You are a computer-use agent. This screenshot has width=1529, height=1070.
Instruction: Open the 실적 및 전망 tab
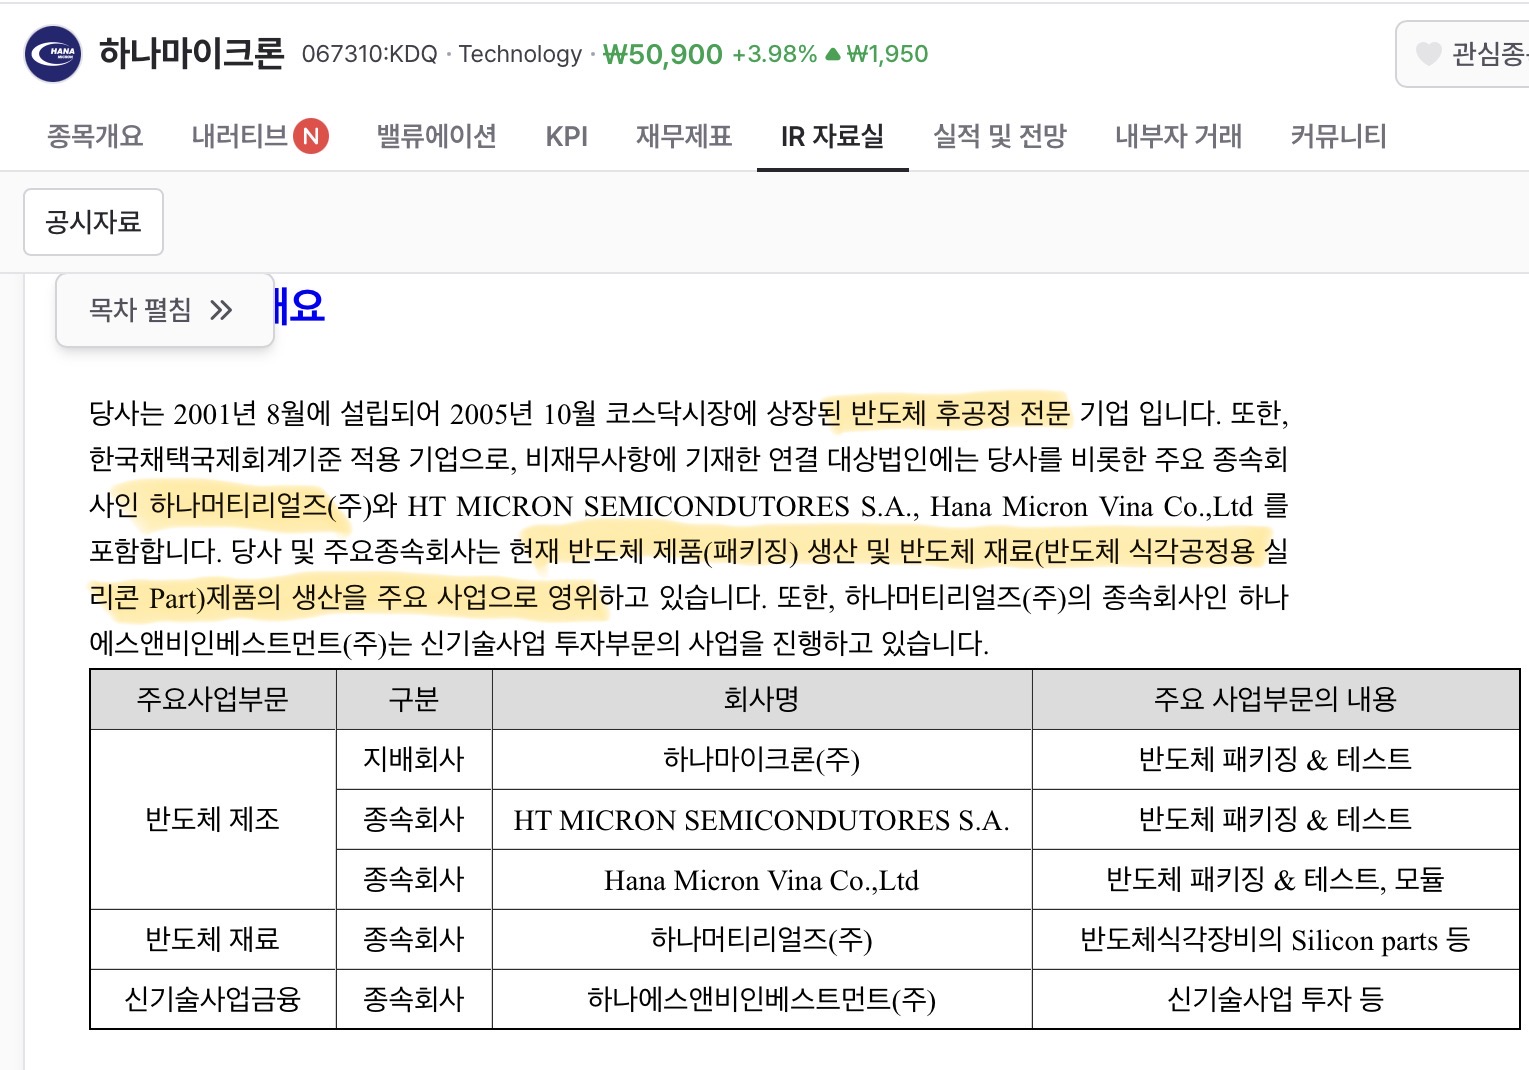tap(1000, 136)
